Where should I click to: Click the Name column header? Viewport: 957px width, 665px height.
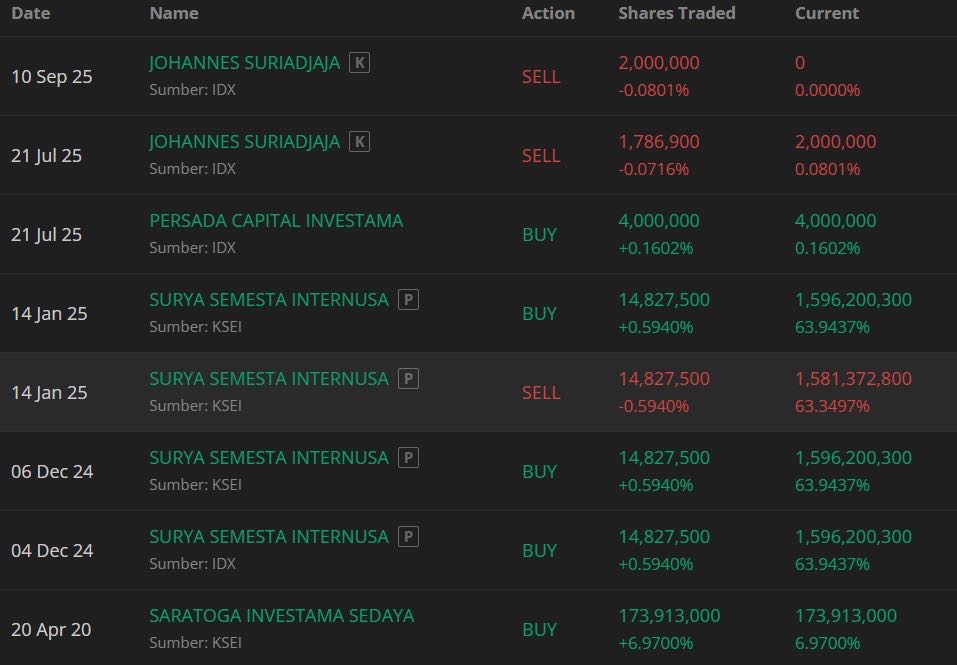(x=174, y=14)
